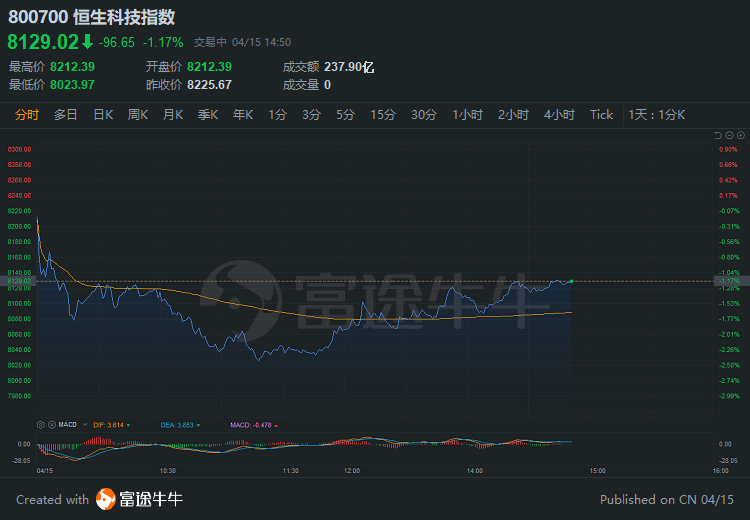Switch to the 月K monthly candlestick tab
Screen dimensions: 750x520
[173, 115]
